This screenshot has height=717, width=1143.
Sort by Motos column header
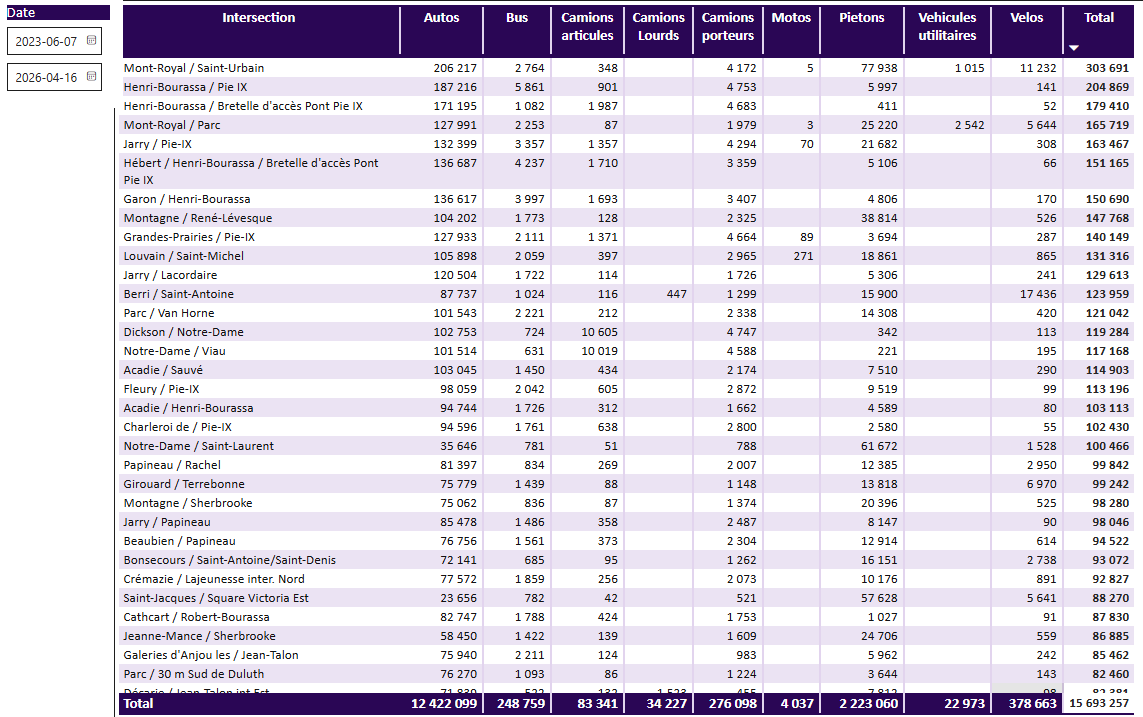[791, 17]
